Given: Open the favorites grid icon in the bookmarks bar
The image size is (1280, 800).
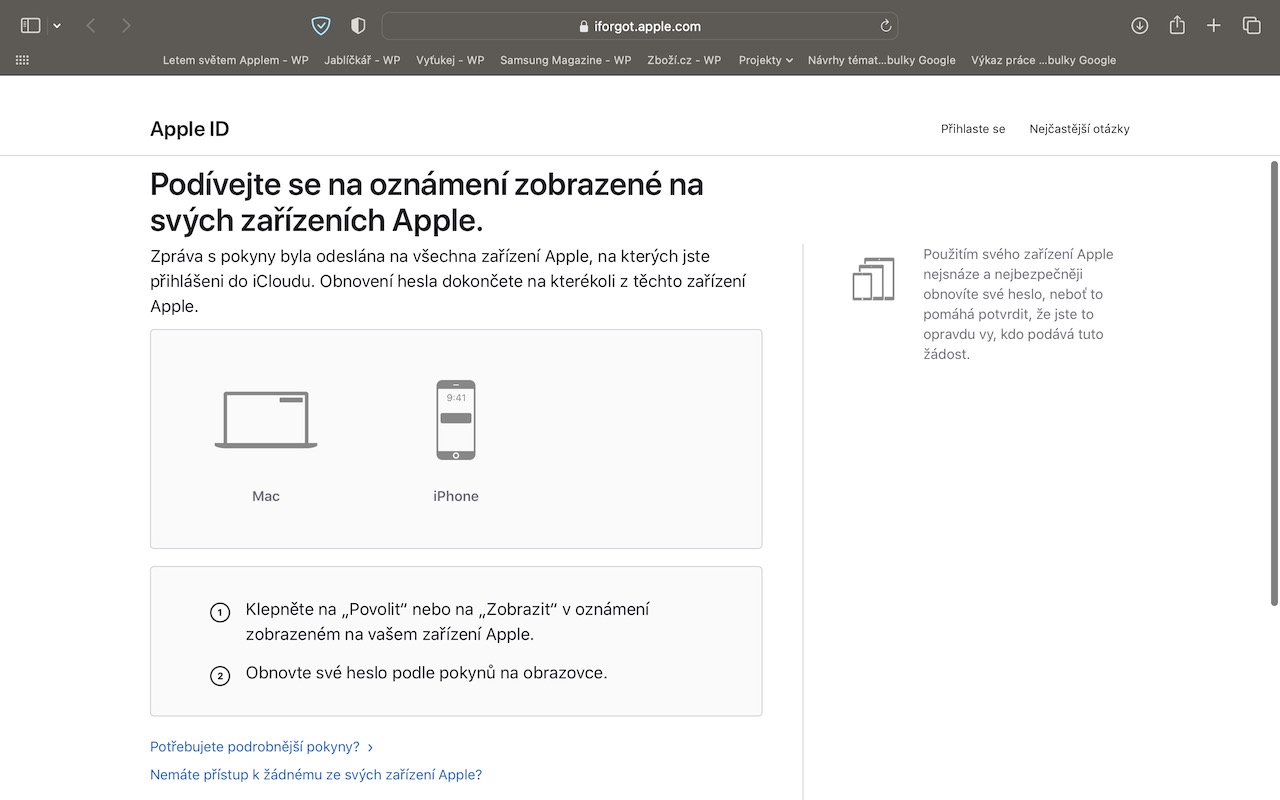Looking at the screenshot, I should click(22, 60).
